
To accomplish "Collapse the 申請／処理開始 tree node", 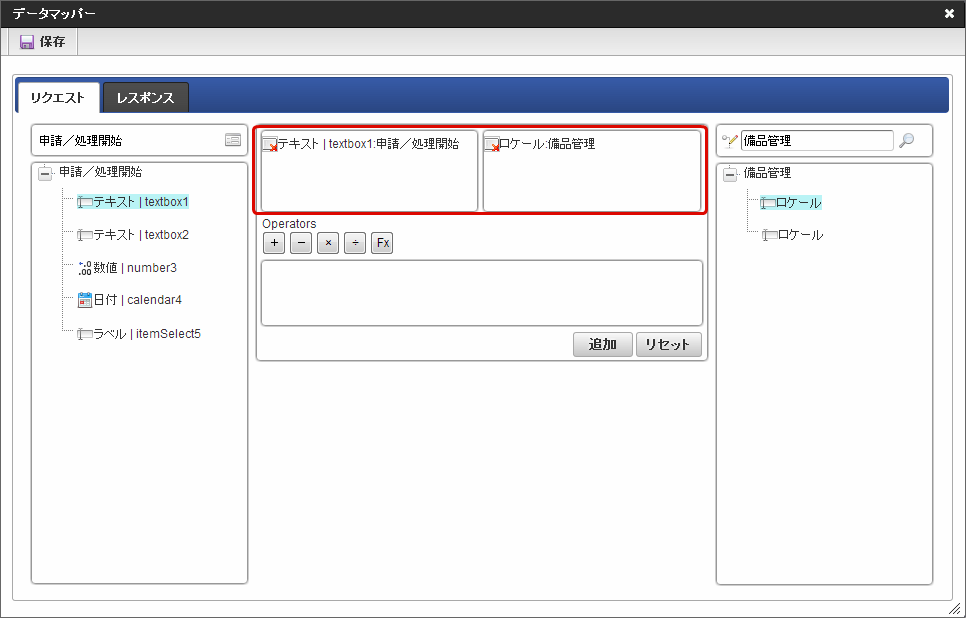I will tap(45, 173).
